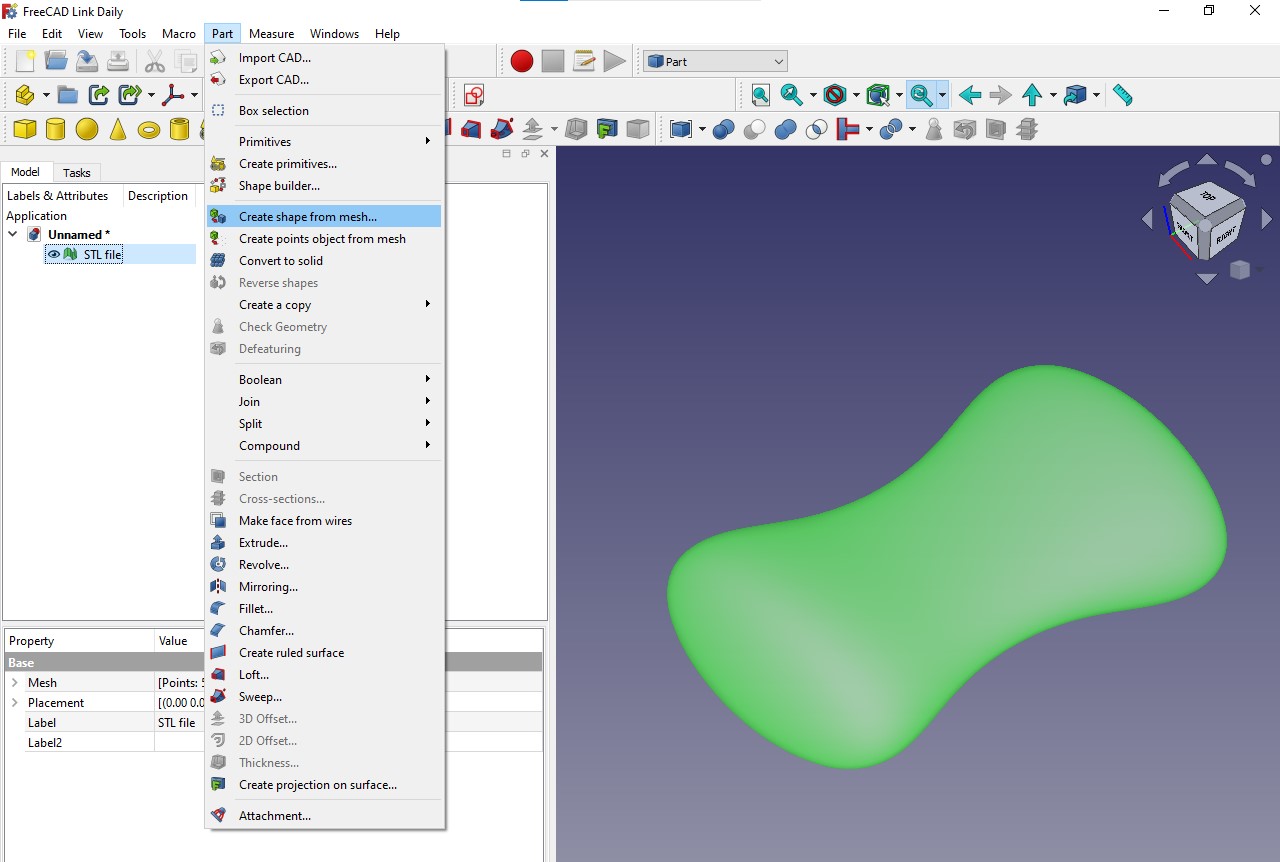Select the boolean Union tool

tap(785, 128)
